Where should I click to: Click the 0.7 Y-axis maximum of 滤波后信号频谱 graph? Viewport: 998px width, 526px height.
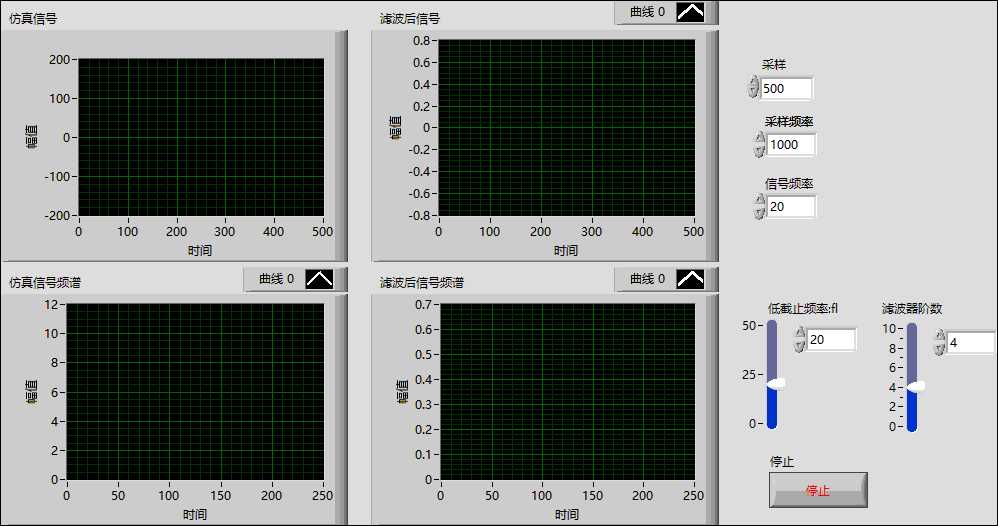coord(423,304)
